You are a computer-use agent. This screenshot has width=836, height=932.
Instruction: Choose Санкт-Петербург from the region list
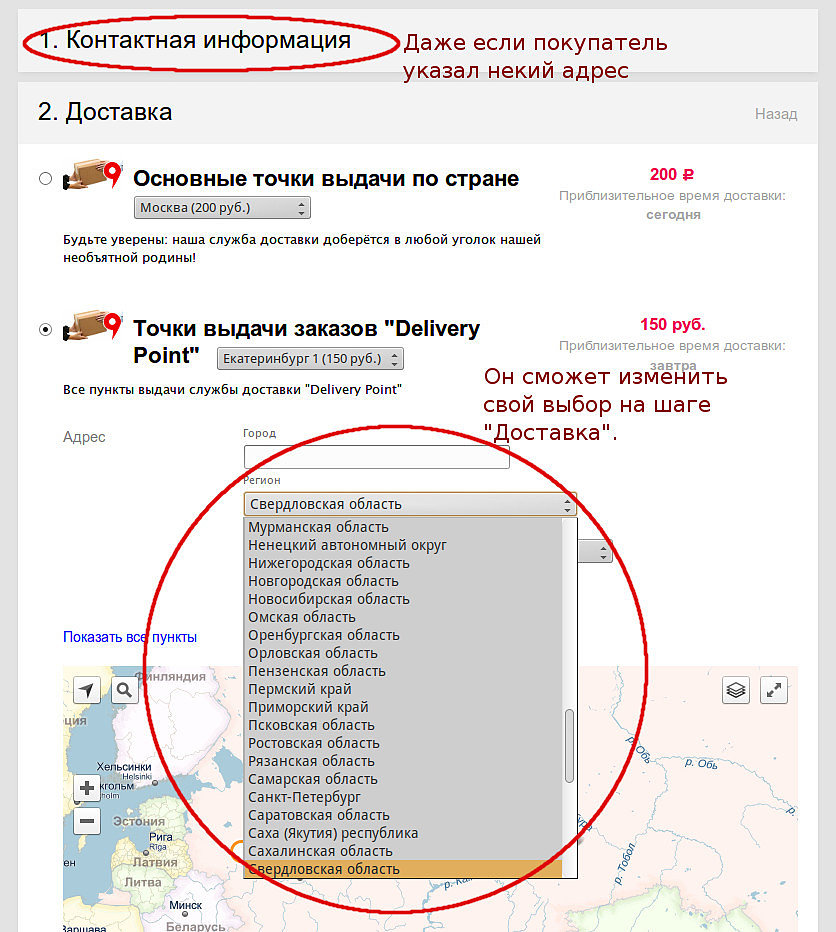pos(304,797)
